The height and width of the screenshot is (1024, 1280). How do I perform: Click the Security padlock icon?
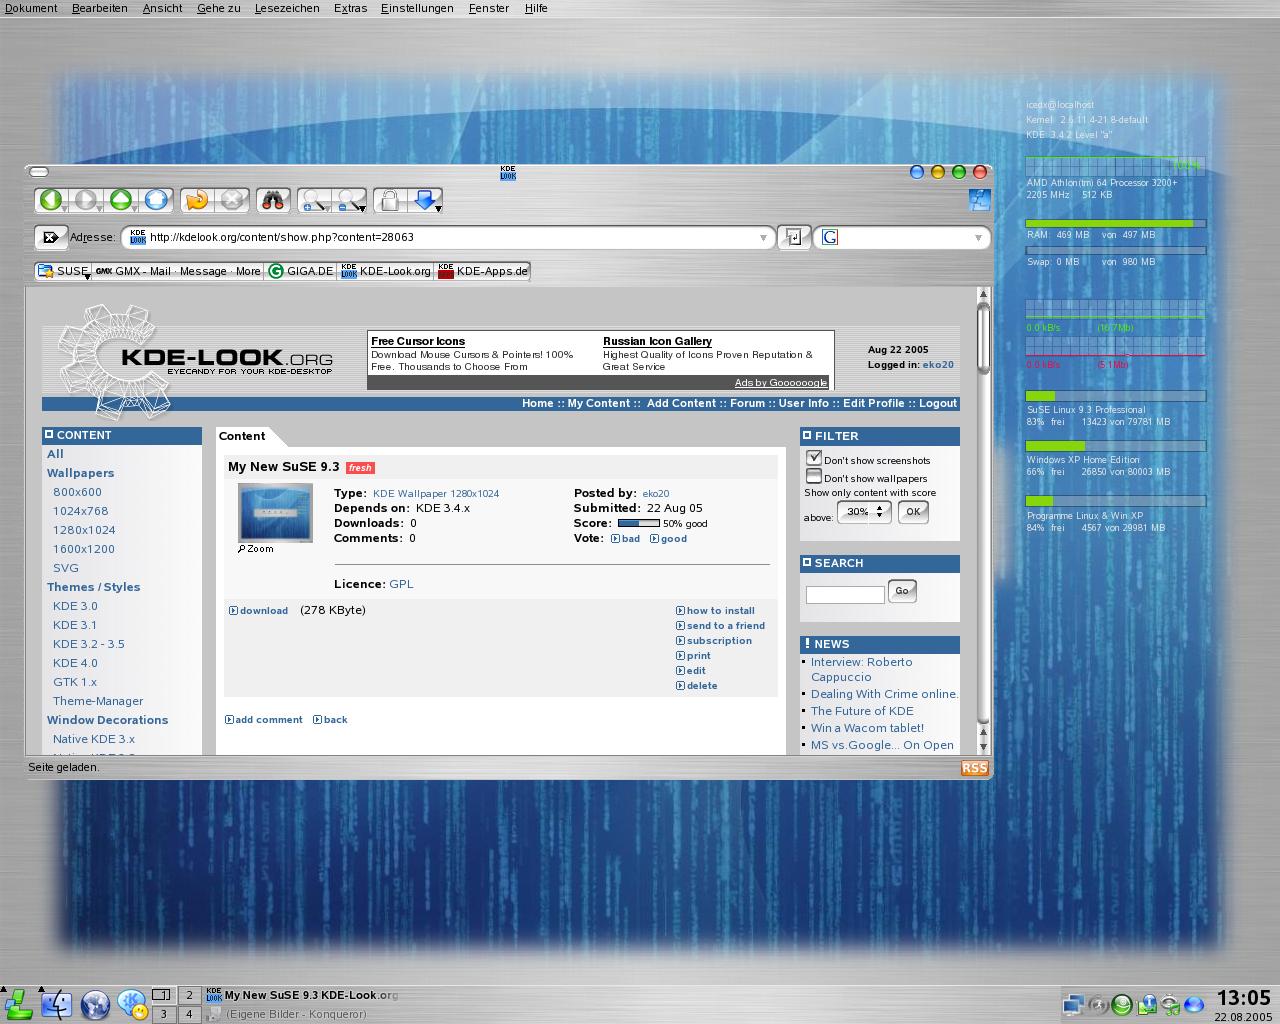tap(389, 200)
